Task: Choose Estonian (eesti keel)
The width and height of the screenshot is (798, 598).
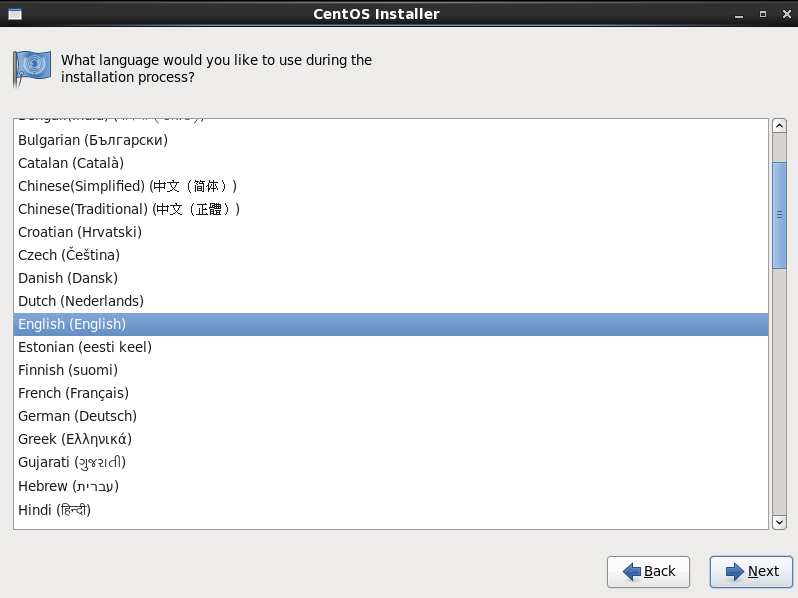Action: [391, 347]
